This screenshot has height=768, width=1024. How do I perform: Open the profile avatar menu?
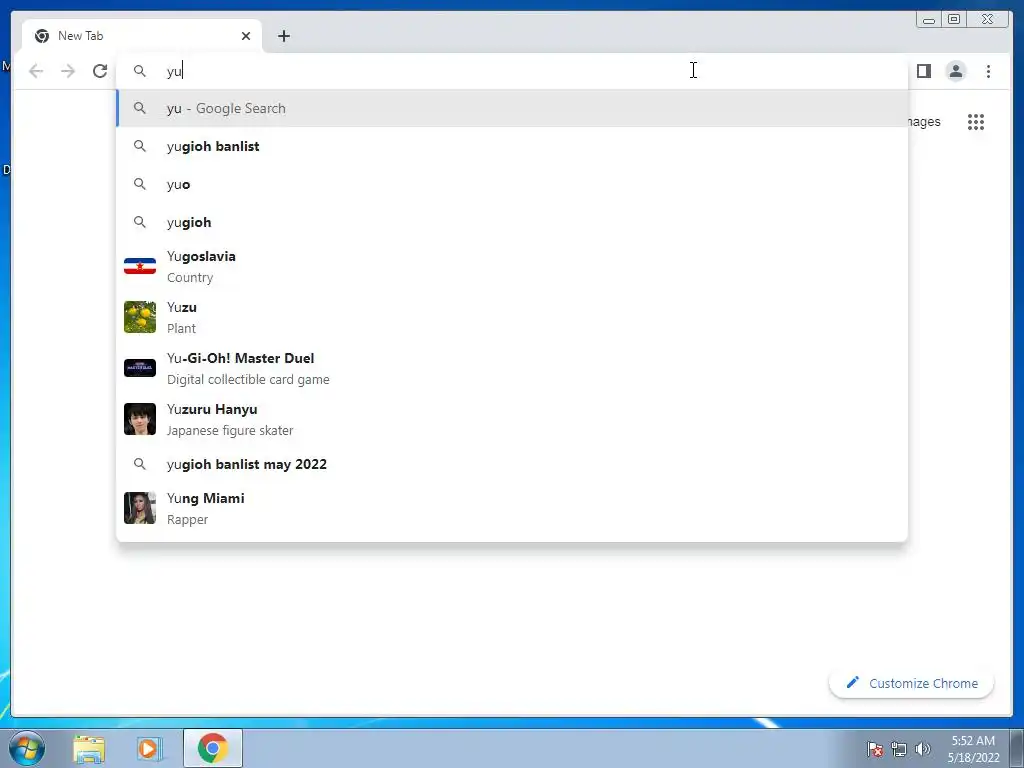[955, 71]
